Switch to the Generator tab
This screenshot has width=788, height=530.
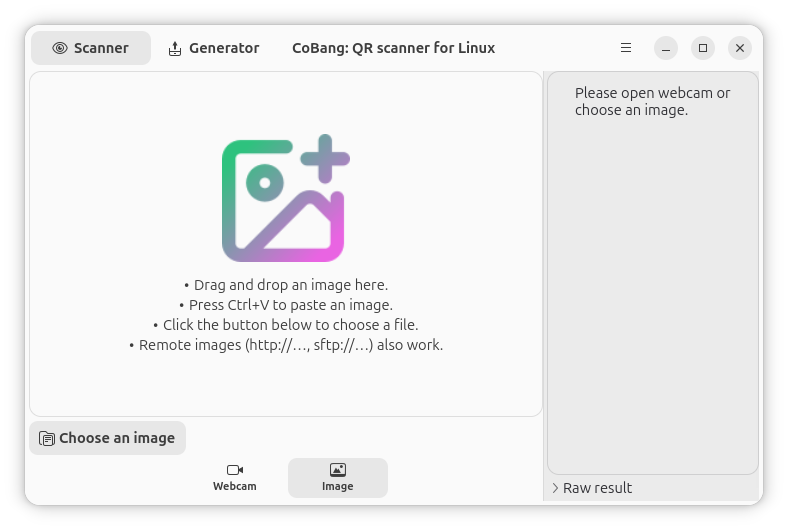click(214, 48)
